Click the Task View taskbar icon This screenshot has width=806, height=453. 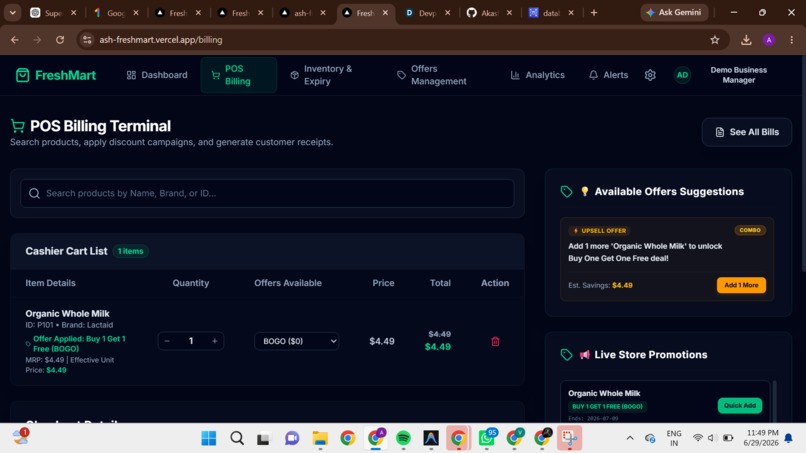click(x=264, y=438)
